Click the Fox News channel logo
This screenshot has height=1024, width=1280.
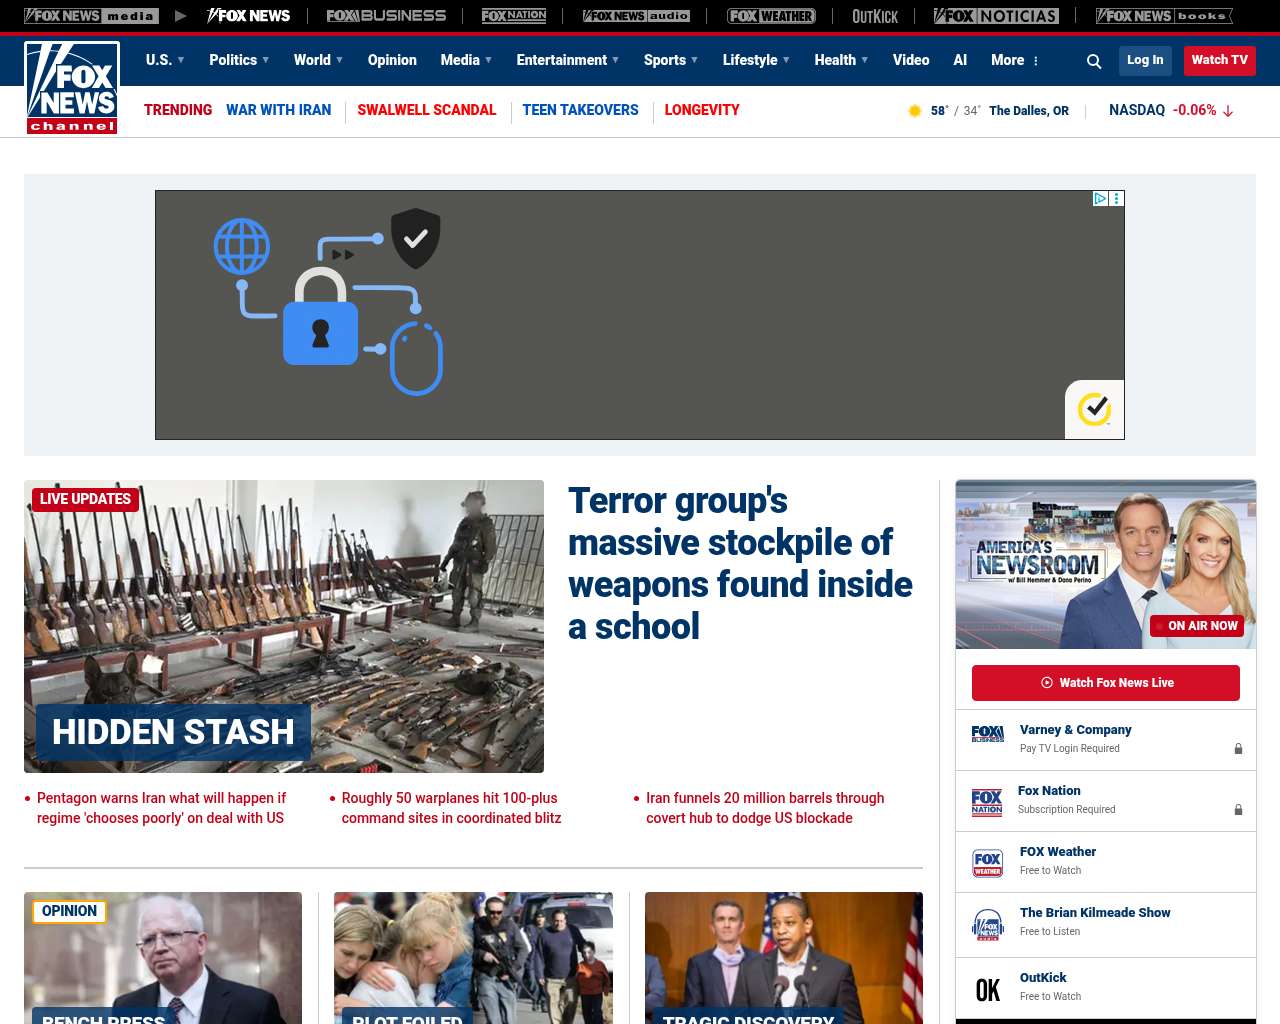(72, 88)
